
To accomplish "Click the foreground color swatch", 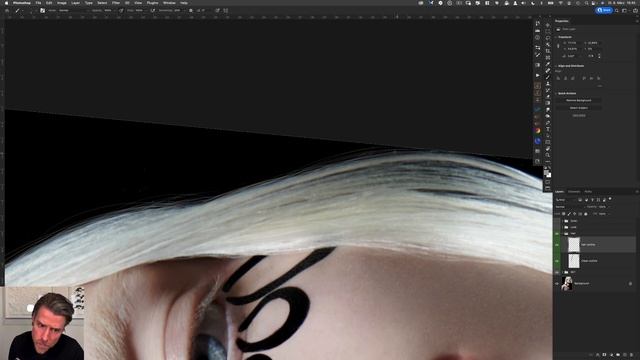I will (x=547, y=172).
